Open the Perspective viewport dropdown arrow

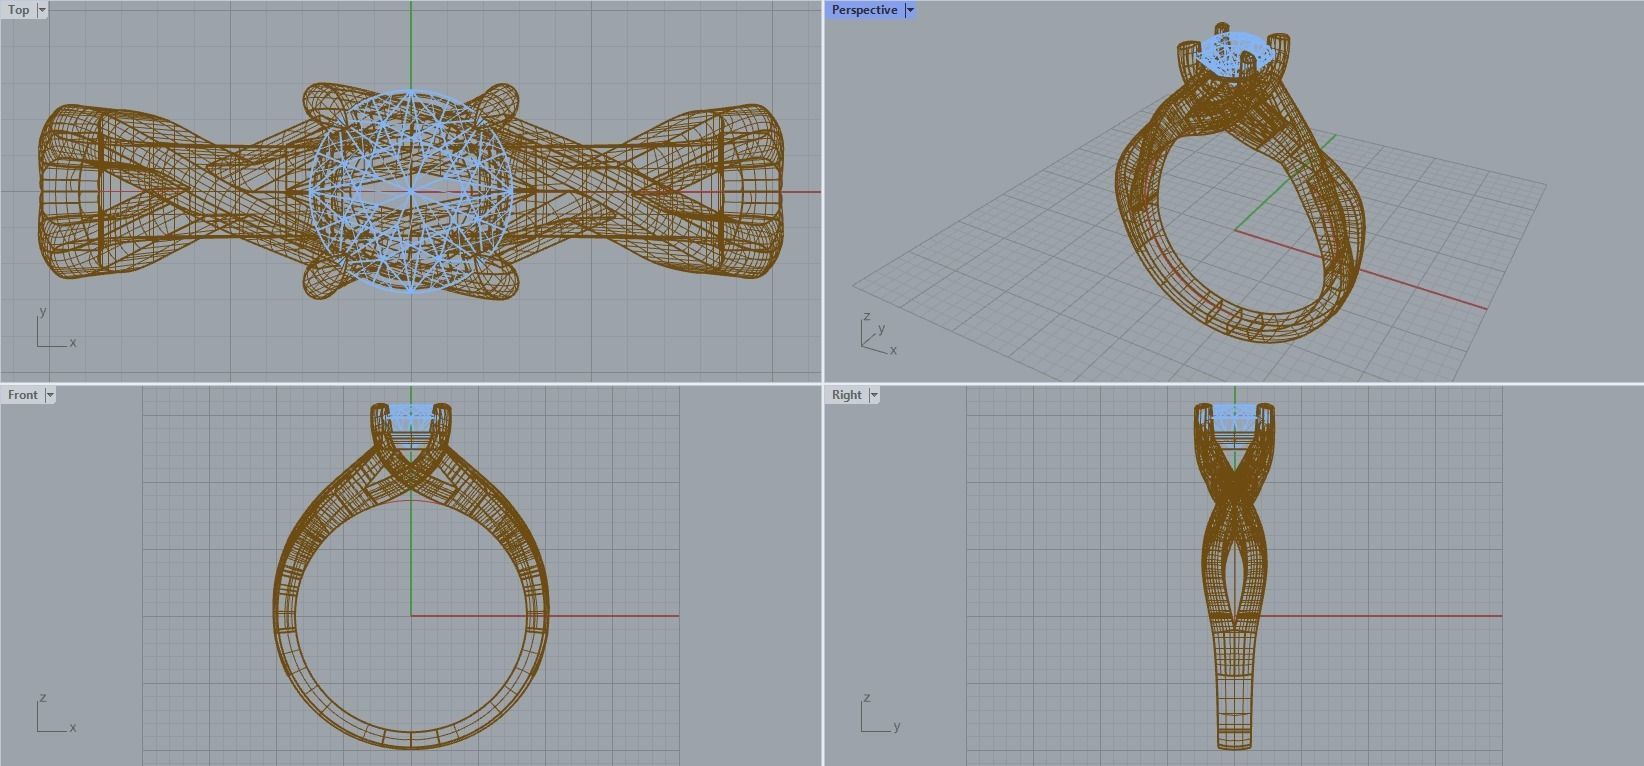point(910,10)
